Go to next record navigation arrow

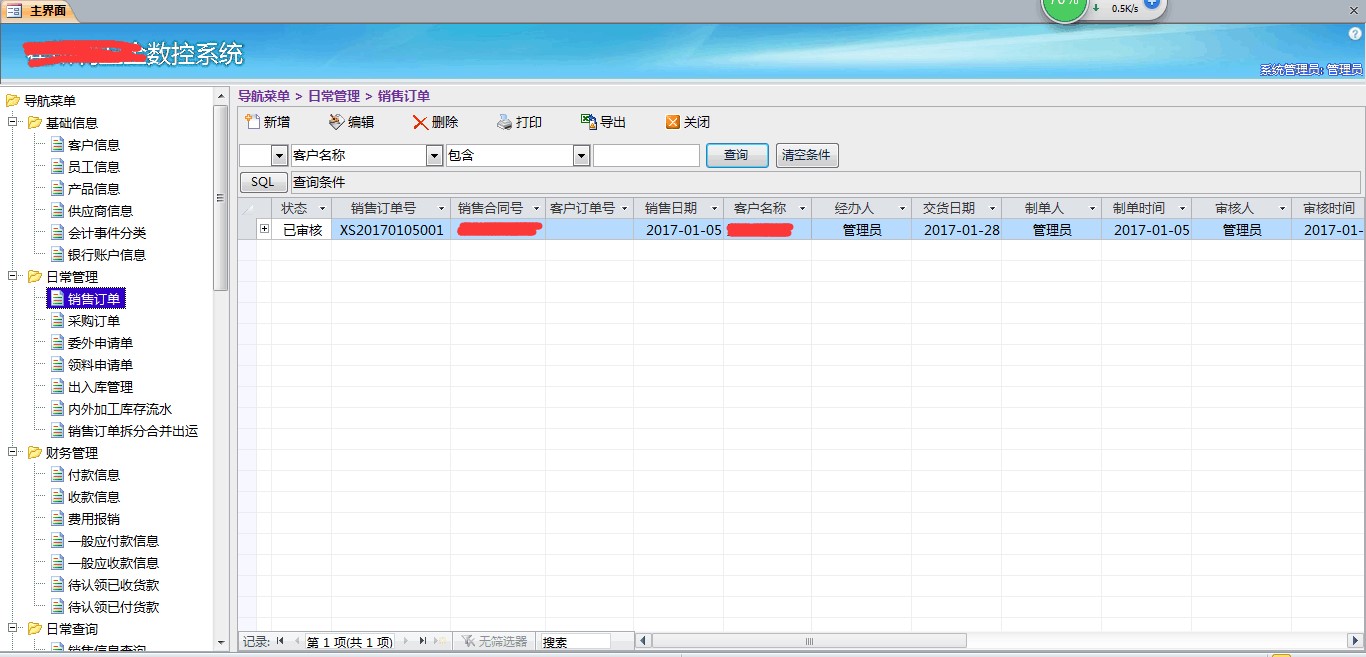[405, 641]
